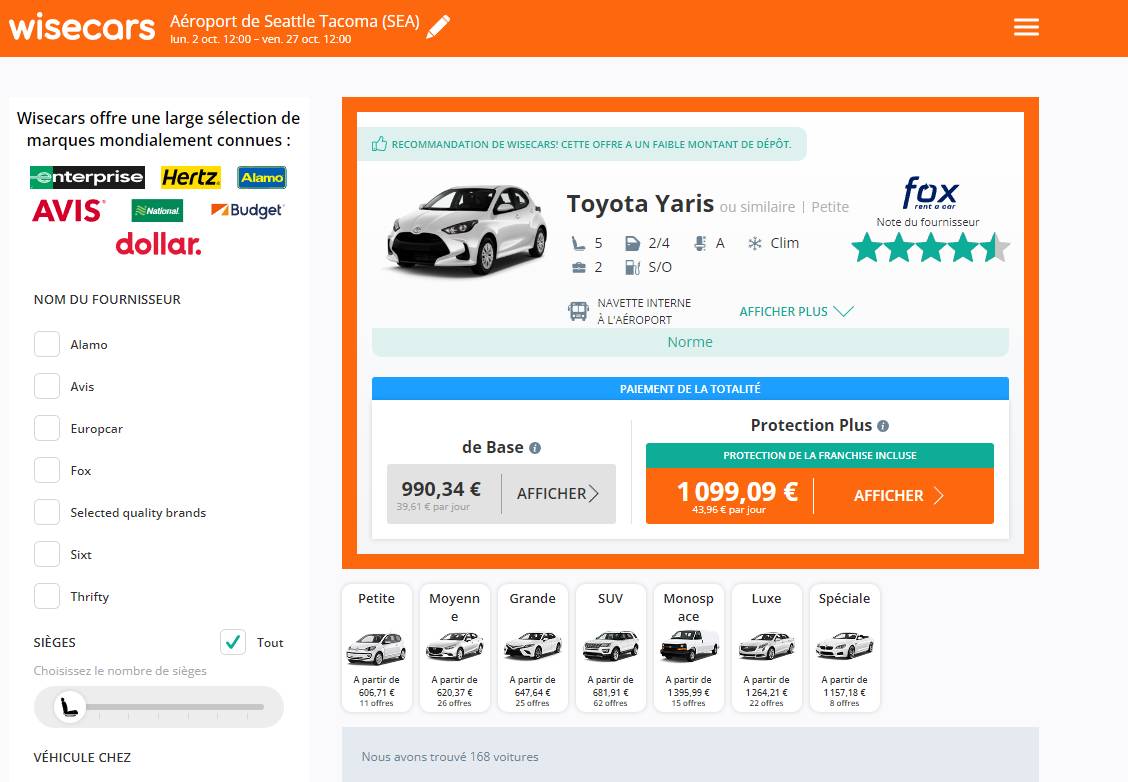
Task: Select the Luxe category tab
Action: 766,647
